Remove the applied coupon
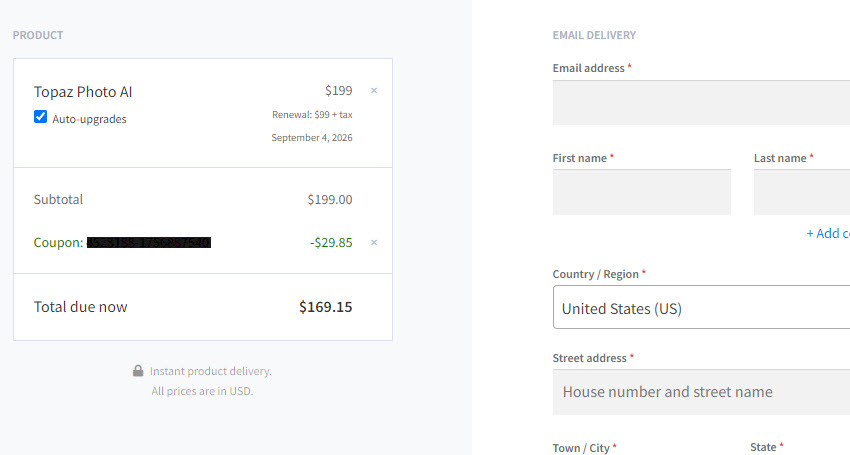Screen dimensions: 850x455 click(374, 242)
